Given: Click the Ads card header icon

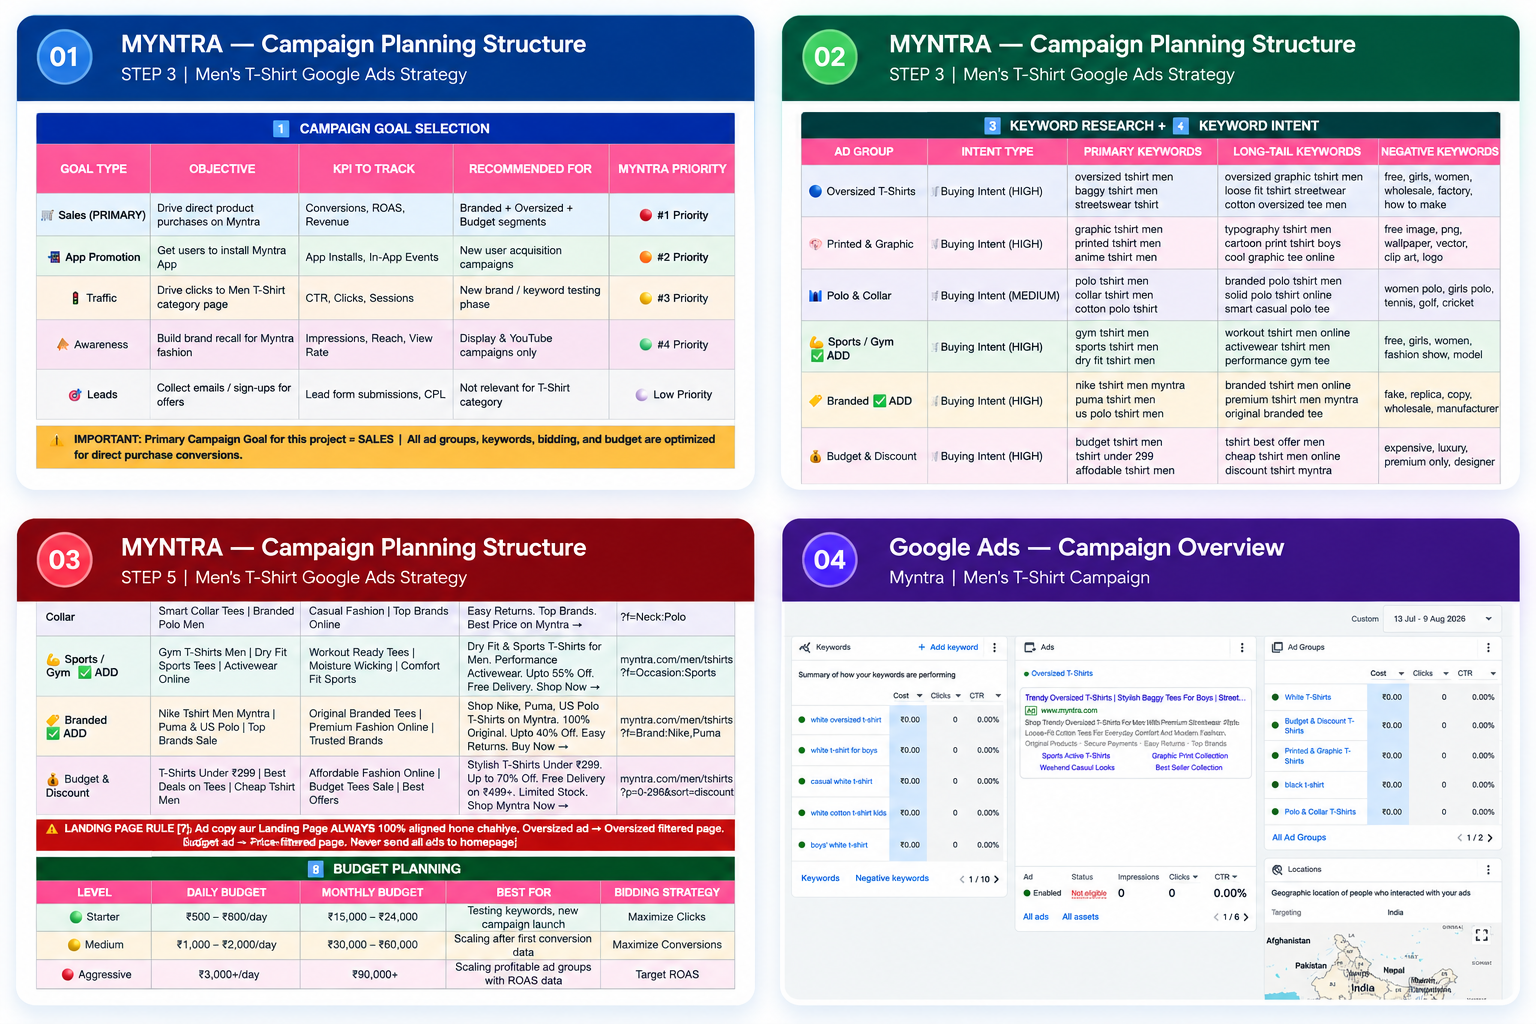Looking at the screenshot, I should coord(1030,647).
